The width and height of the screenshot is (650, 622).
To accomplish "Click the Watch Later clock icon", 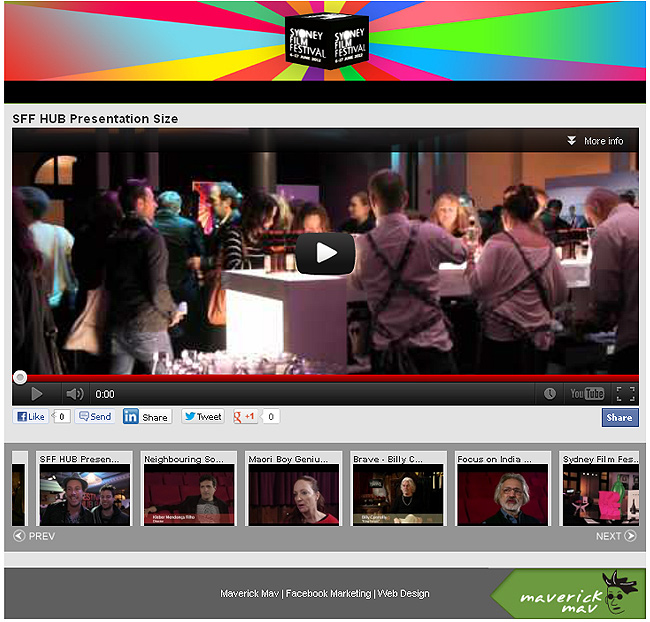I will [550, 394].
